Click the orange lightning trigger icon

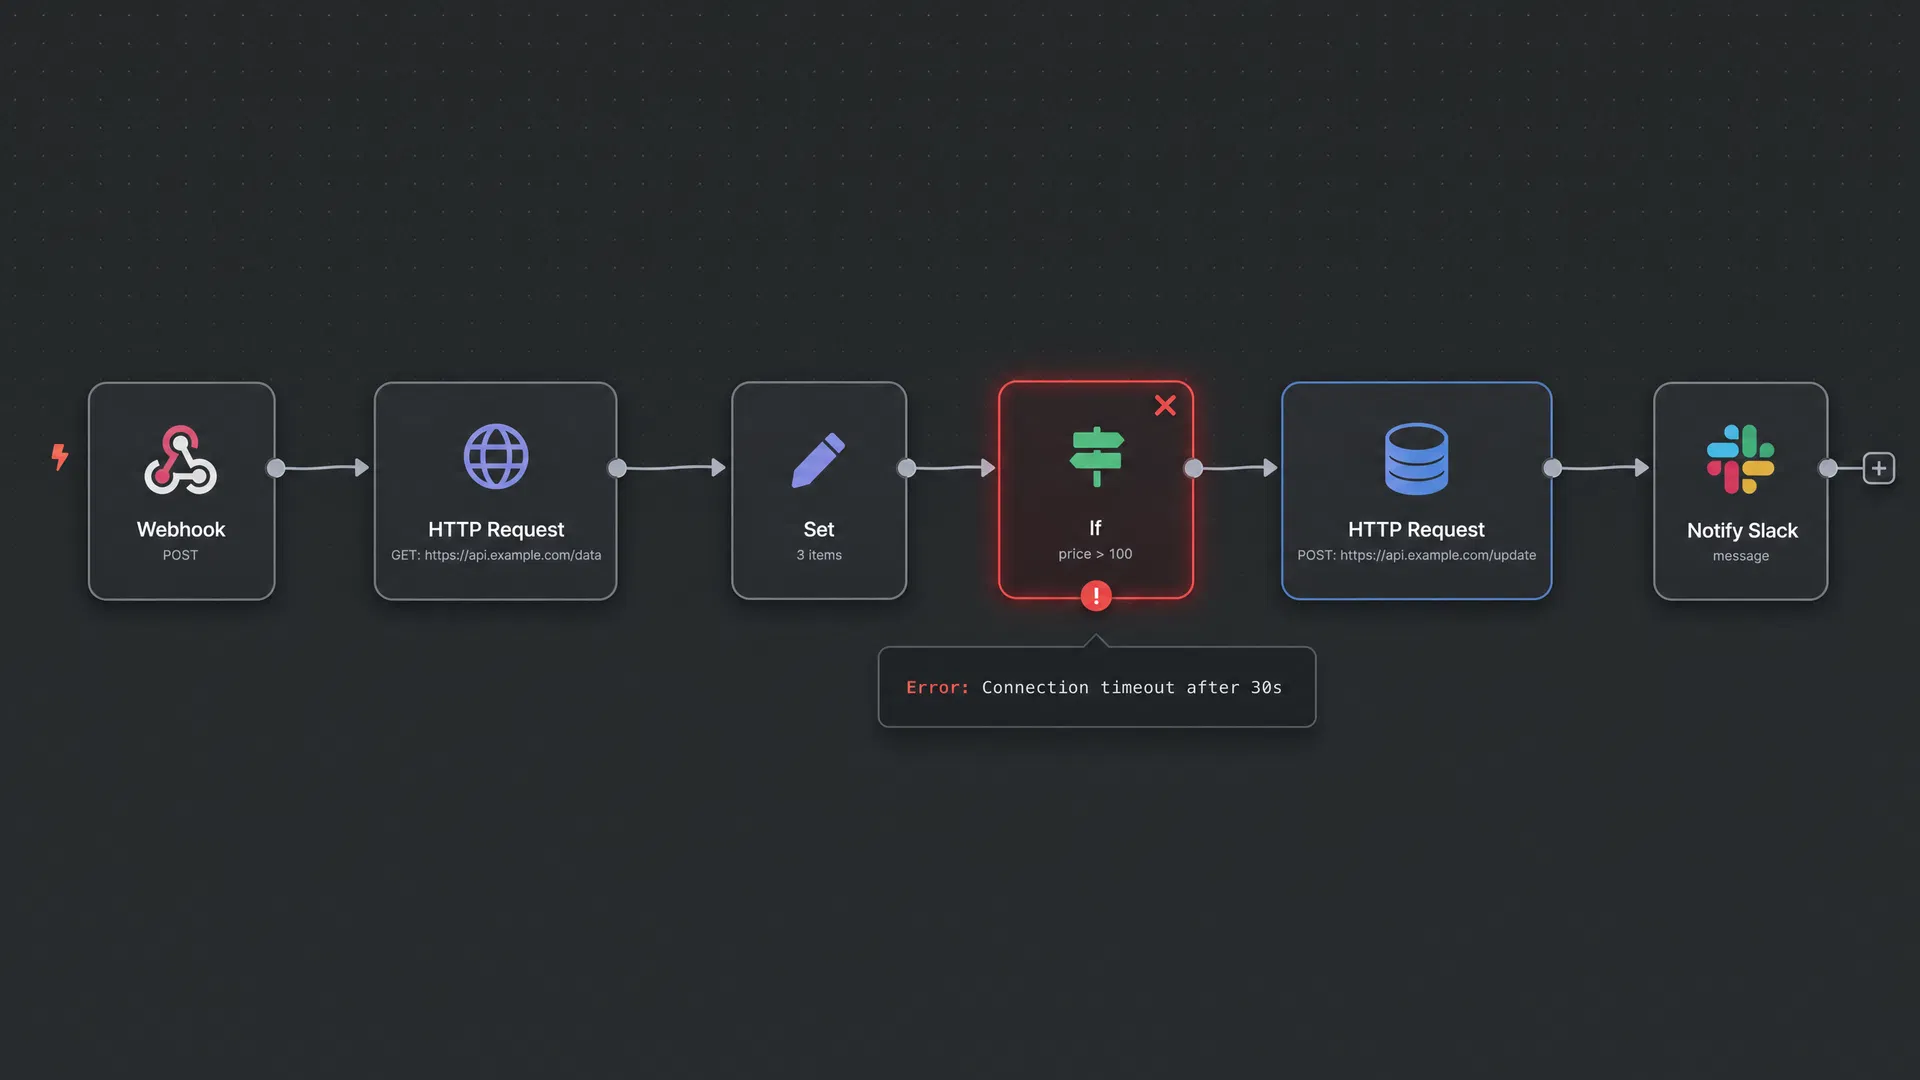[x=60, y=457]
